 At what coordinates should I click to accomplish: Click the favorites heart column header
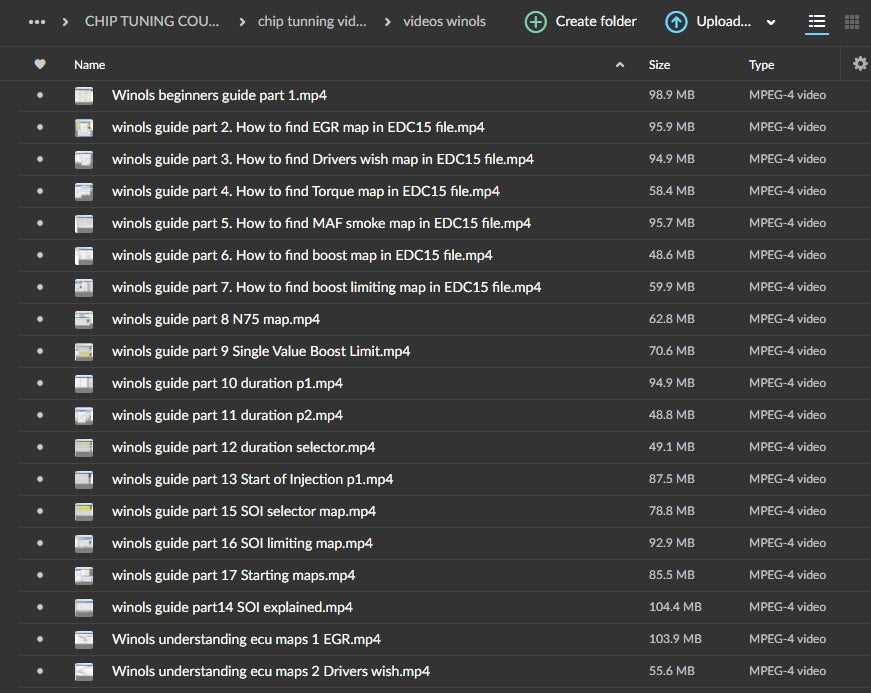pos(40,64)
